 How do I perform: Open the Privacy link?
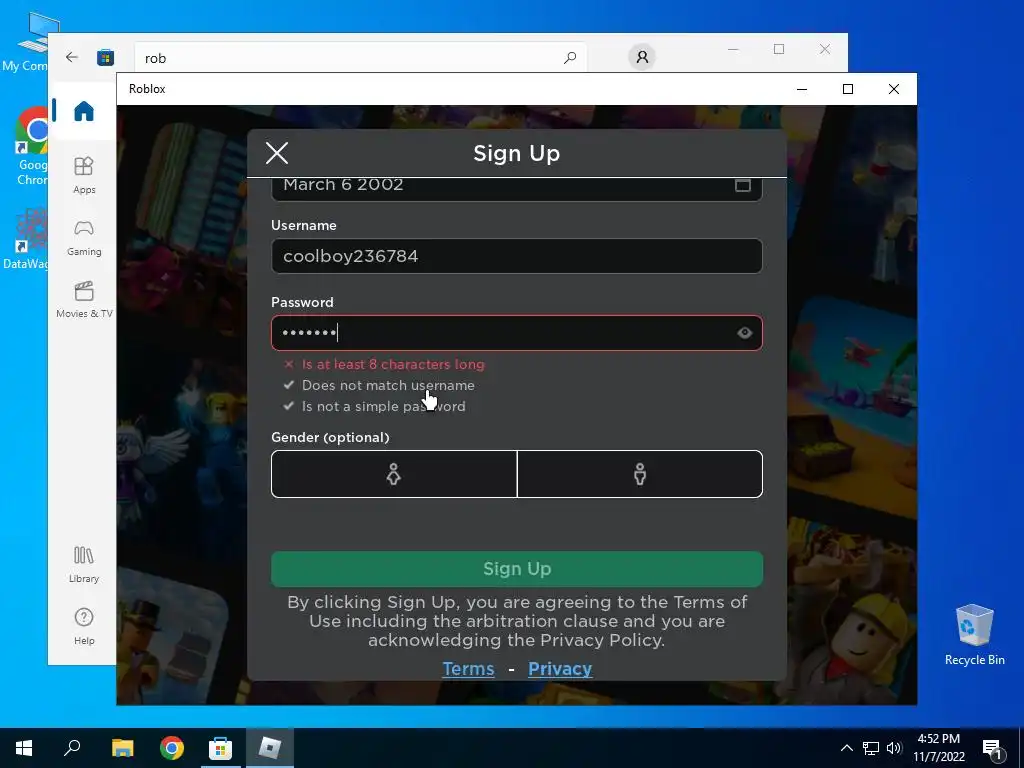[x=560, y=669]
